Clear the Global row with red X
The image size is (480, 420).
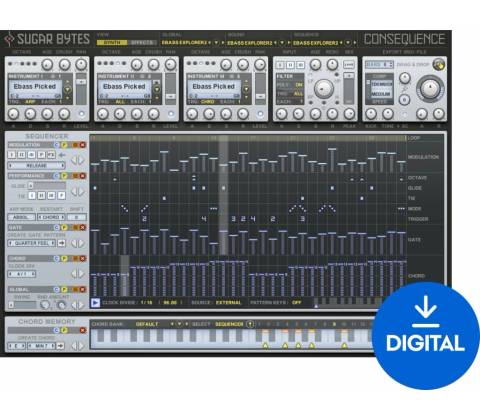pyautogui.click(x=82, y=289)
